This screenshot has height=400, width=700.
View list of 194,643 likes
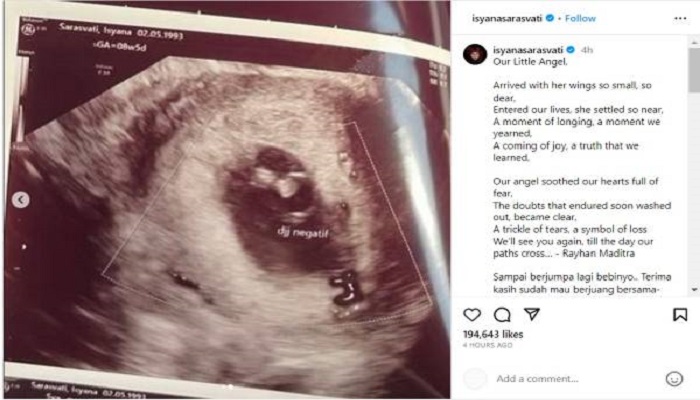[x=493, y=334]
